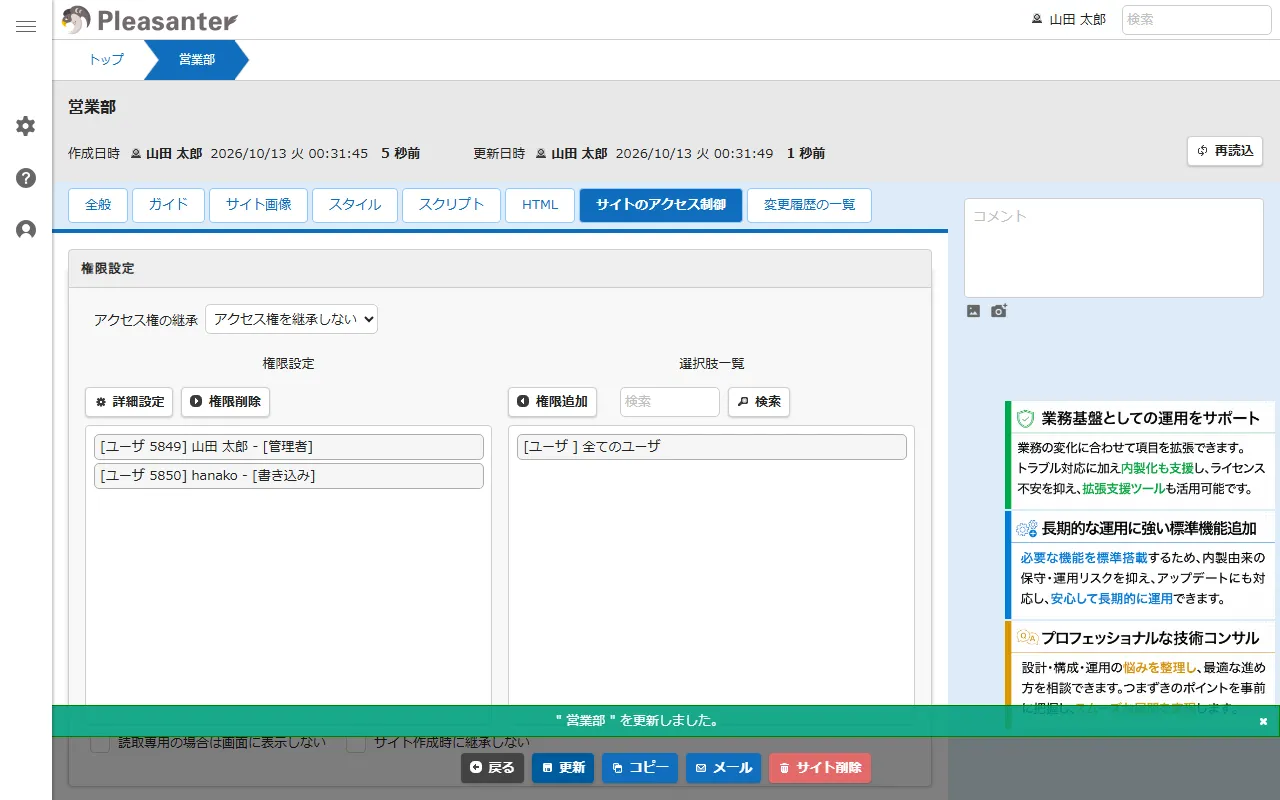
Task: Click the 権限削除 button
Action: coord(225,402)
